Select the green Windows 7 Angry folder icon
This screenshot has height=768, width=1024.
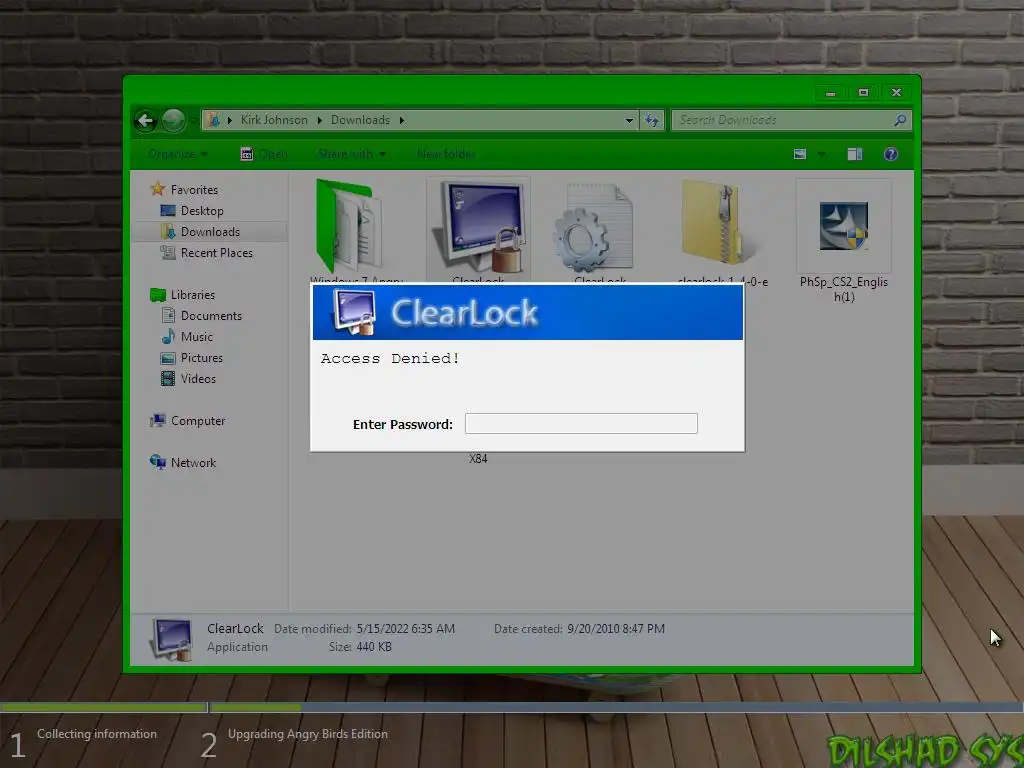click(349, 225)
